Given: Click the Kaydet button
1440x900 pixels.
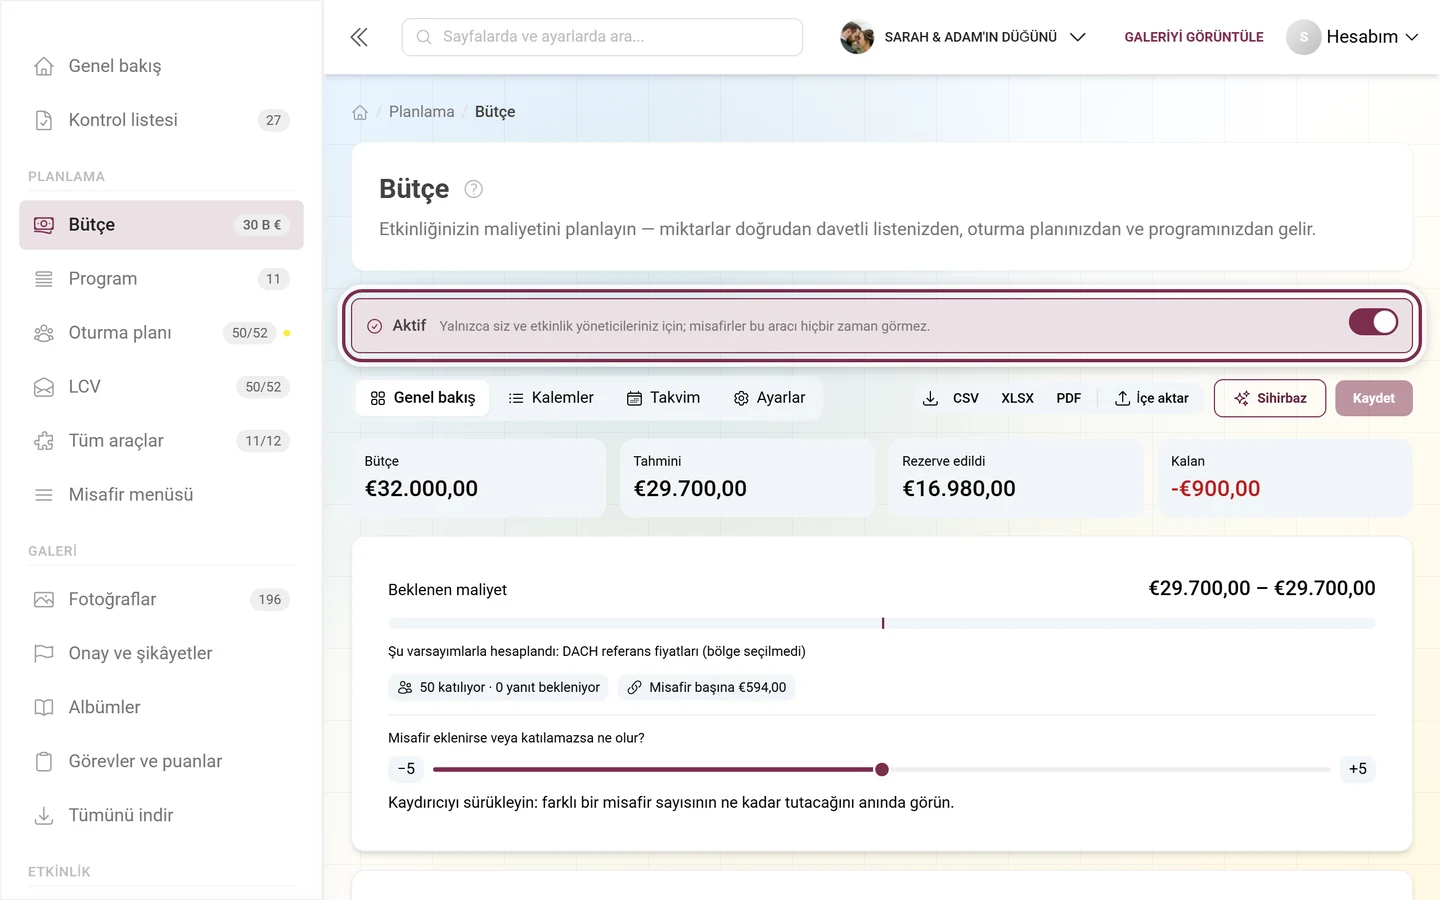Looking at the screenshot, I should pos(1373,398).
